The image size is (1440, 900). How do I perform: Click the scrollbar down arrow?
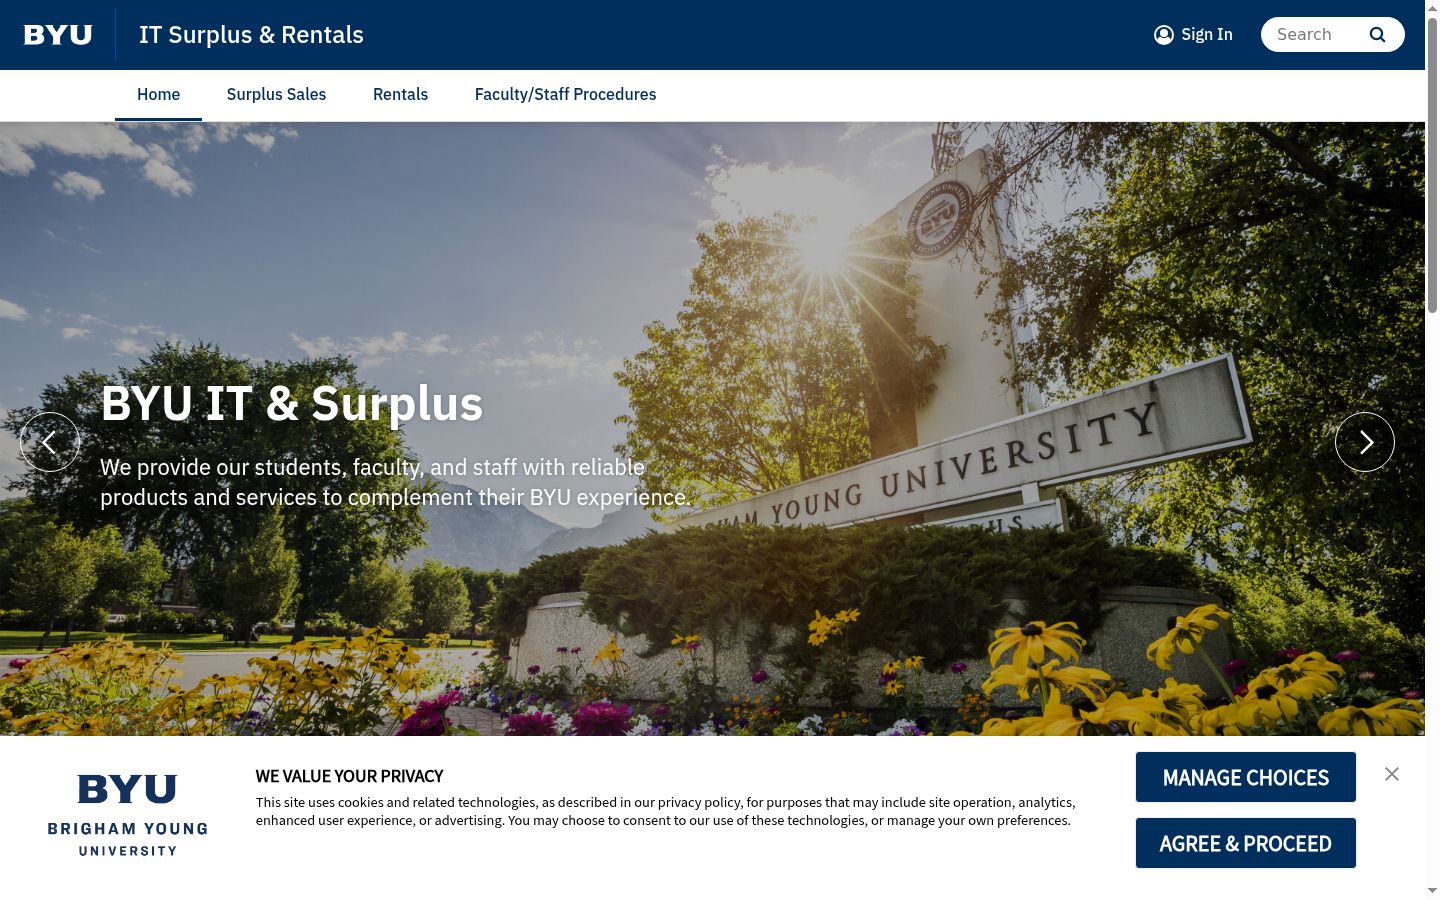(x=1432, y=890)
